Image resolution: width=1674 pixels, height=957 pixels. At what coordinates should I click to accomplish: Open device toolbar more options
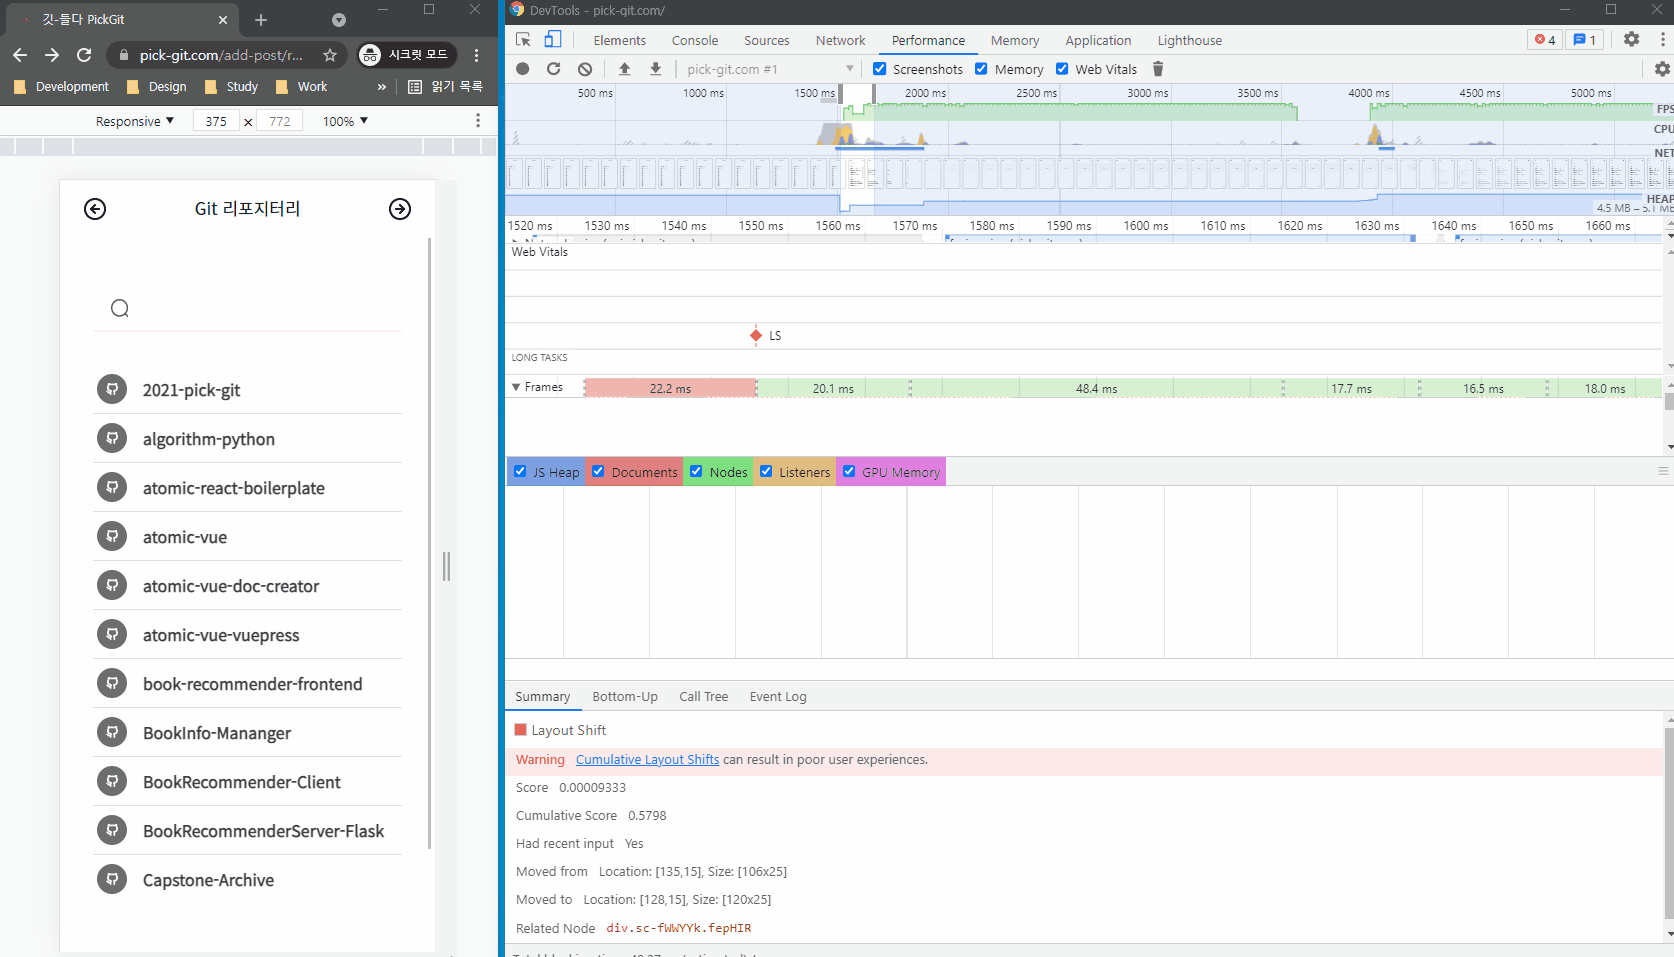(478, 121)
